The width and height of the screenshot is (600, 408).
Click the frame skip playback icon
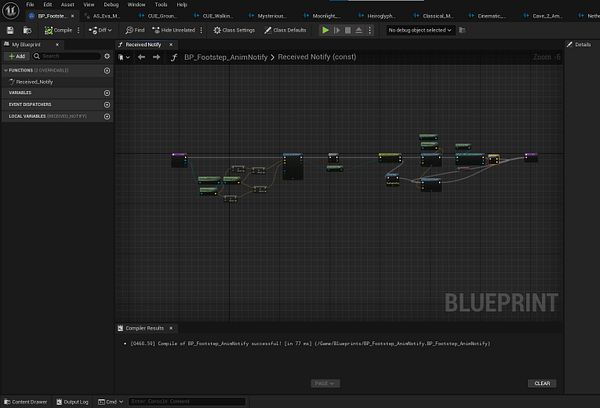(337, 30)
